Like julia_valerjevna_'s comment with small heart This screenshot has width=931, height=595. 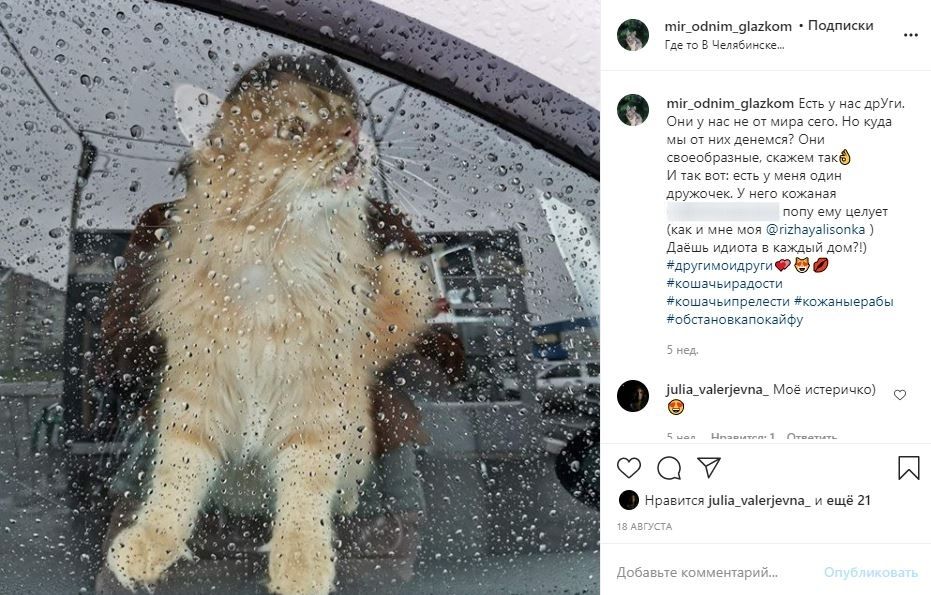(900, 395)
